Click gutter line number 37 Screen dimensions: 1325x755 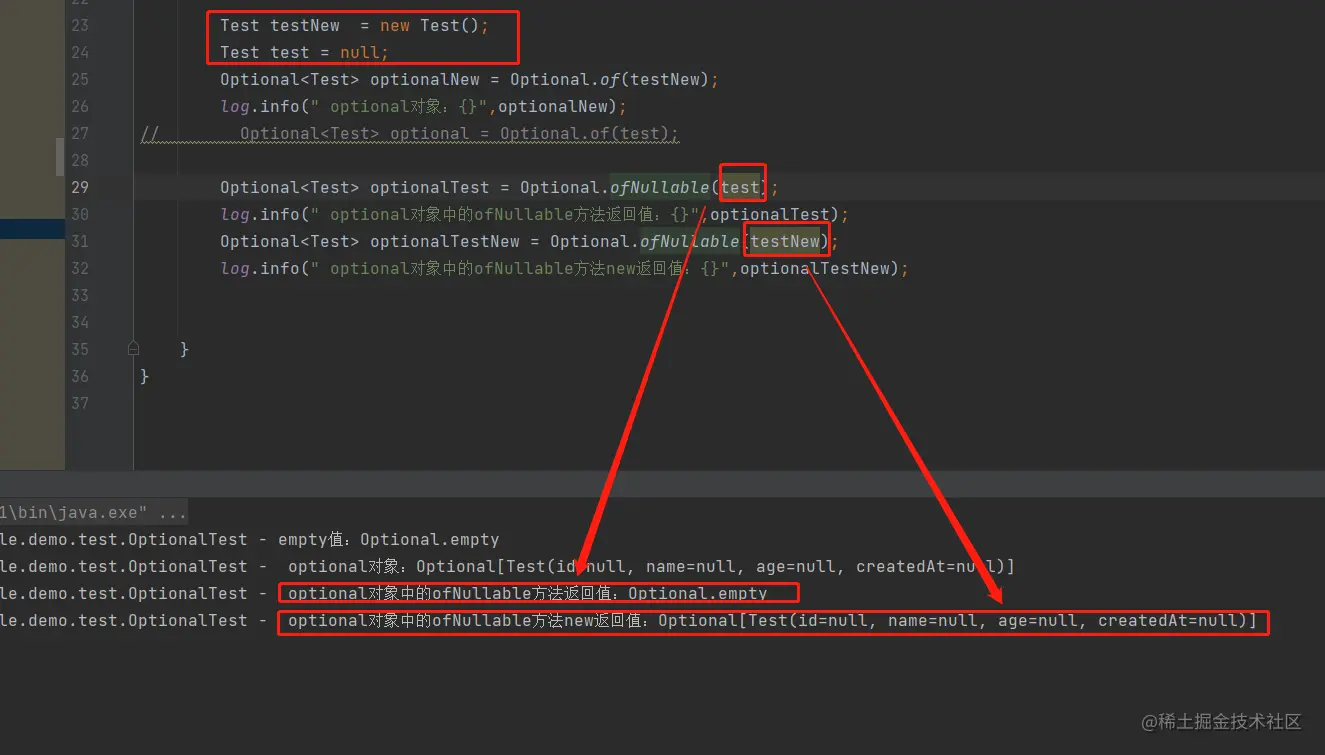80,403
